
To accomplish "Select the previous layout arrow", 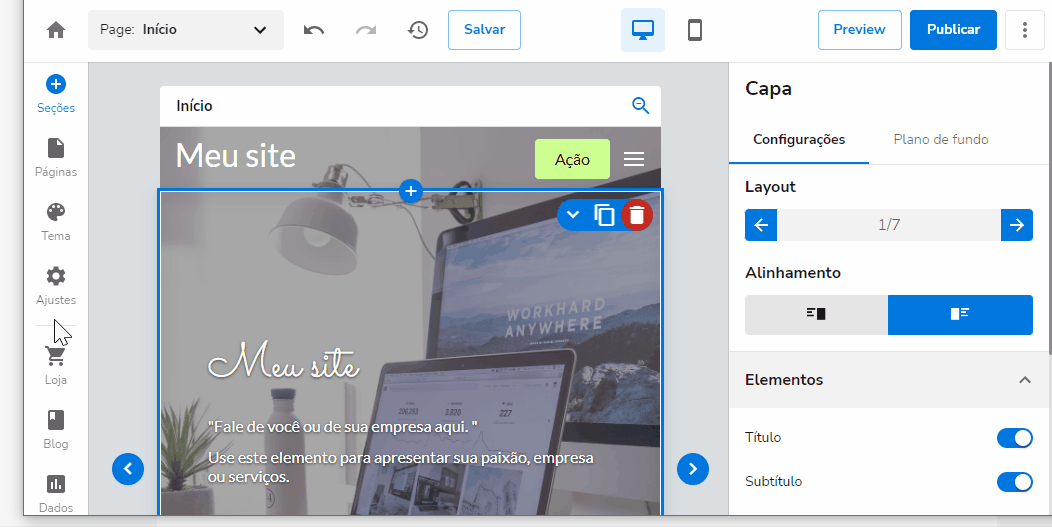I will (761, 225).
